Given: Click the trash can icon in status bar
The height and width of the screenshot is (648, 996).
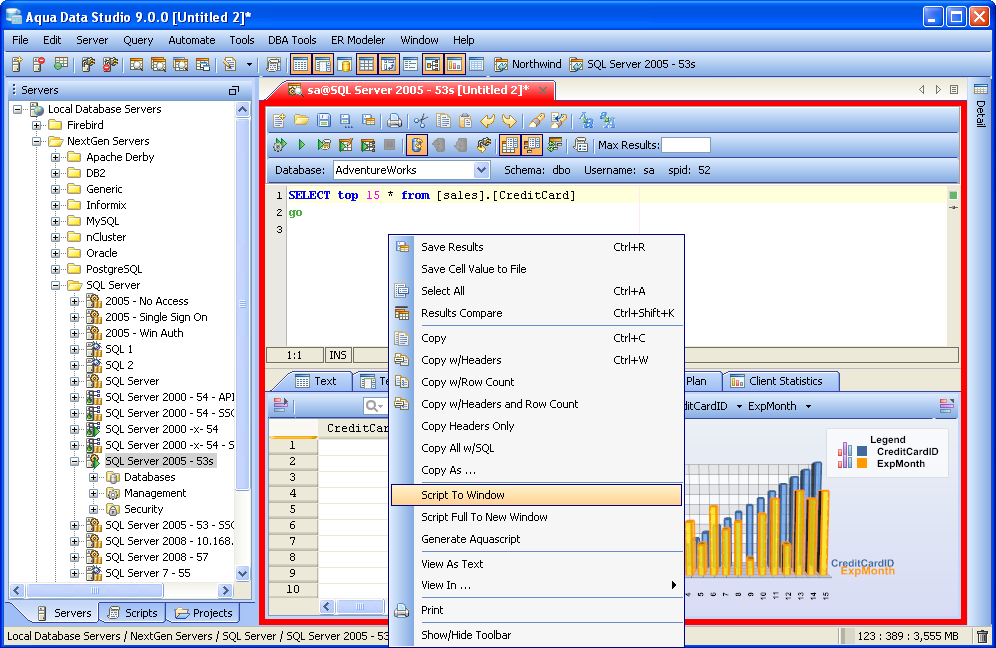Looking at the screenshot, I should (982, 636).
